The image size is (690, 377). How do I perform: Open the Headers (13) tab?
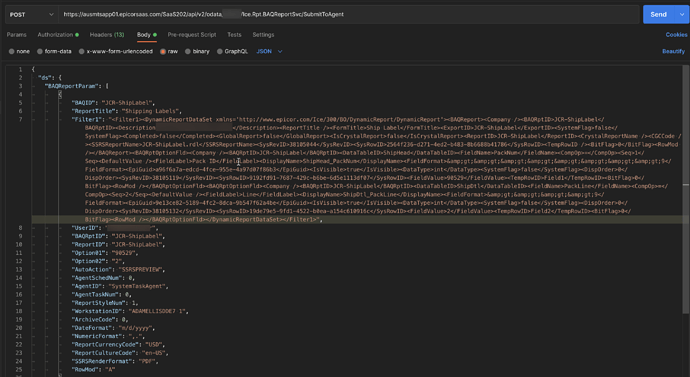[x=107, y=35]
